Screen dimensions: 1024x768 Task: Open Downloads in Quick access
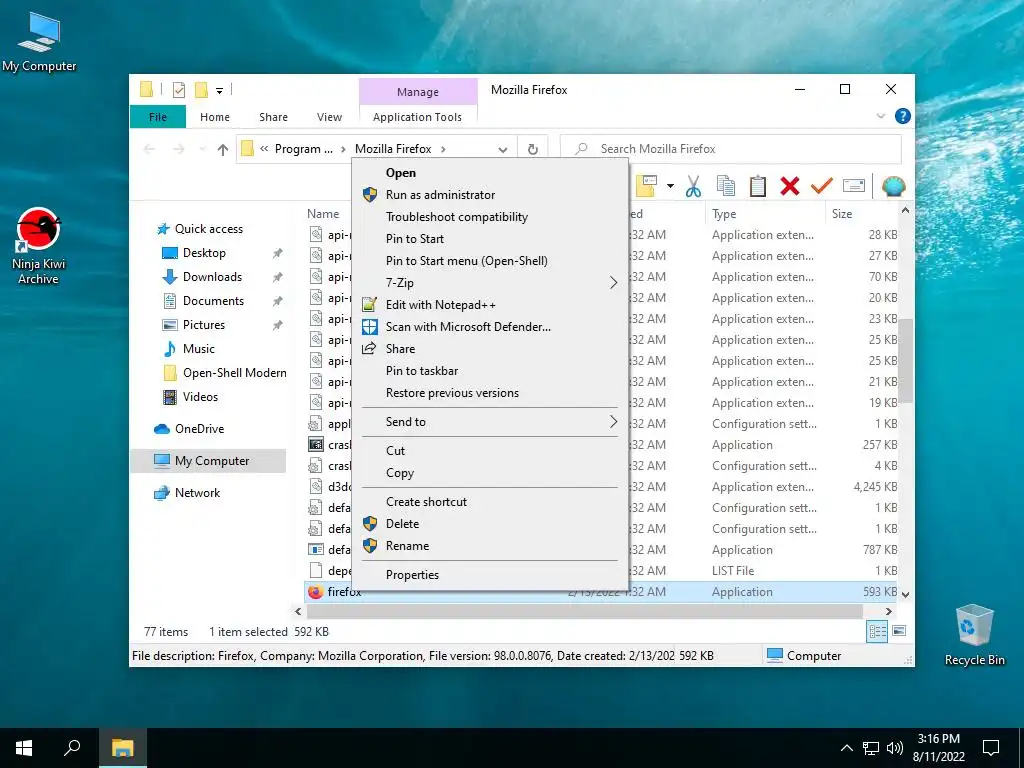(x=212, y=277)
